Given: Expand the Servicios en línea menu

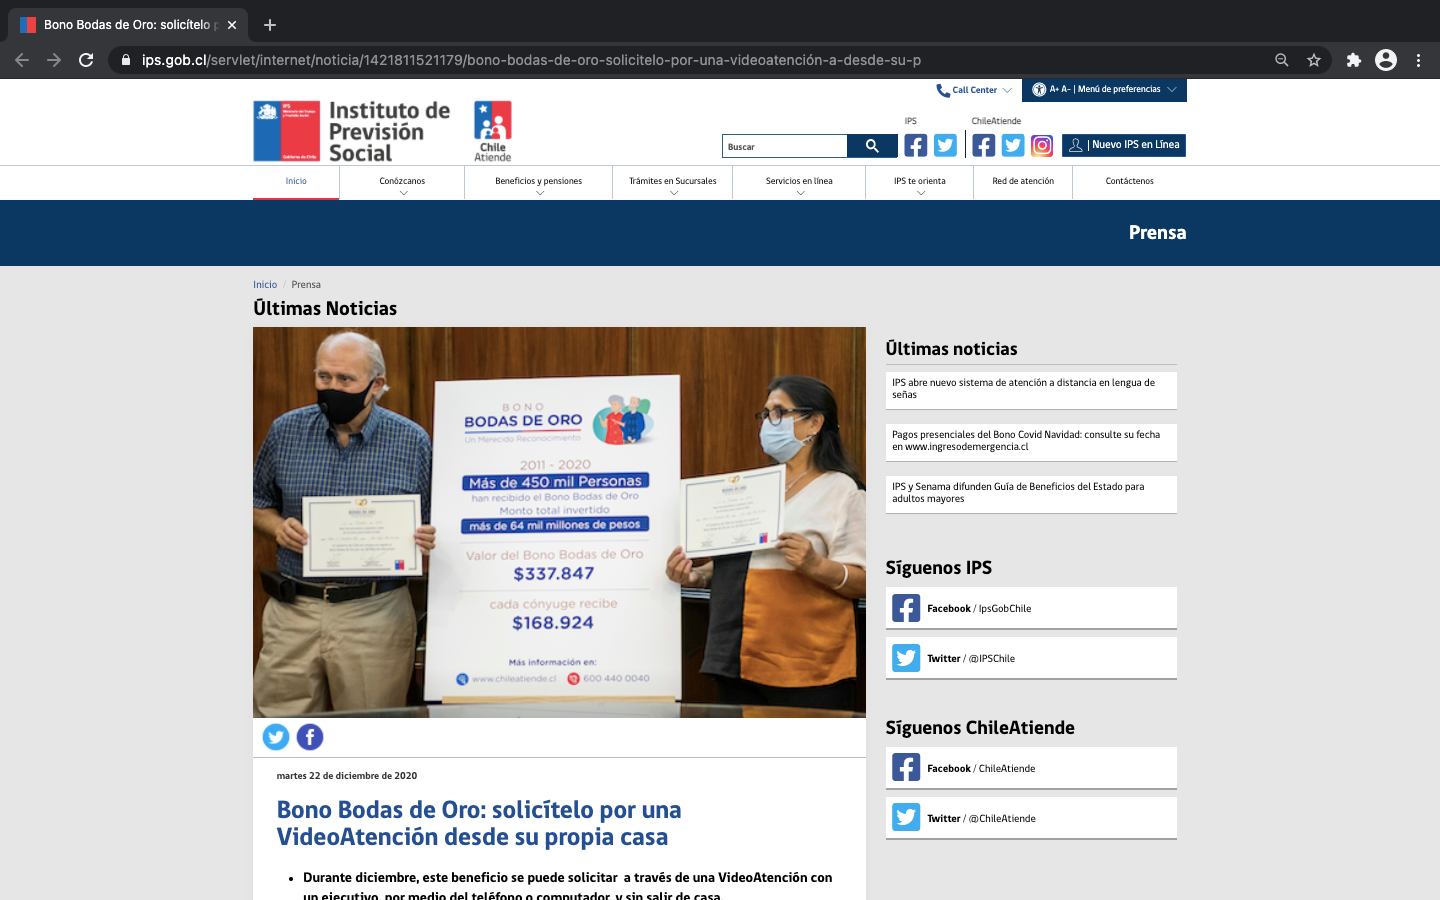Looking at the screenshot, I should 799,183.
